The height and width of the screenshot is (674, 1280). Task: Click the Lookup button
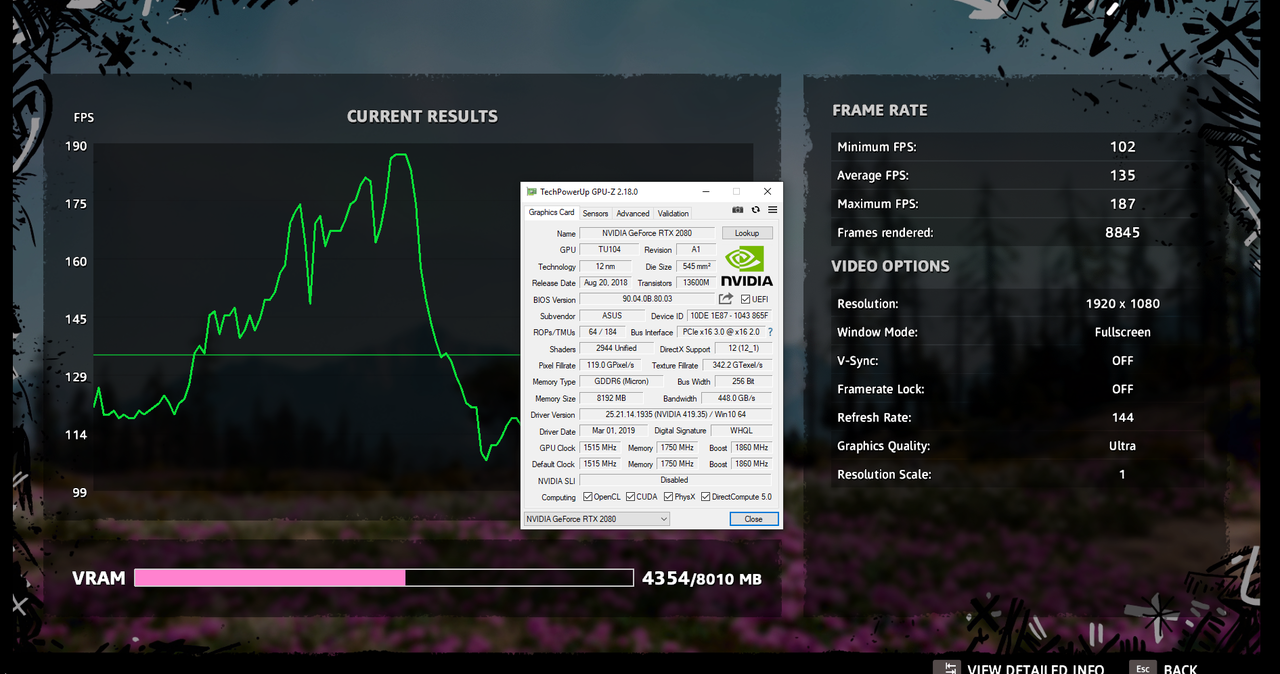pos(747,233)
